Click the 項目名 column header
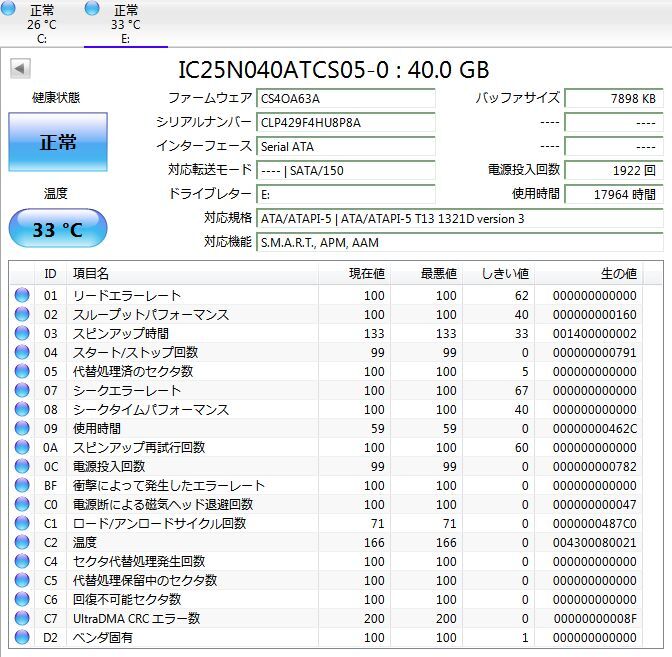This screenshot has width=672, height=657. [90, 273]
